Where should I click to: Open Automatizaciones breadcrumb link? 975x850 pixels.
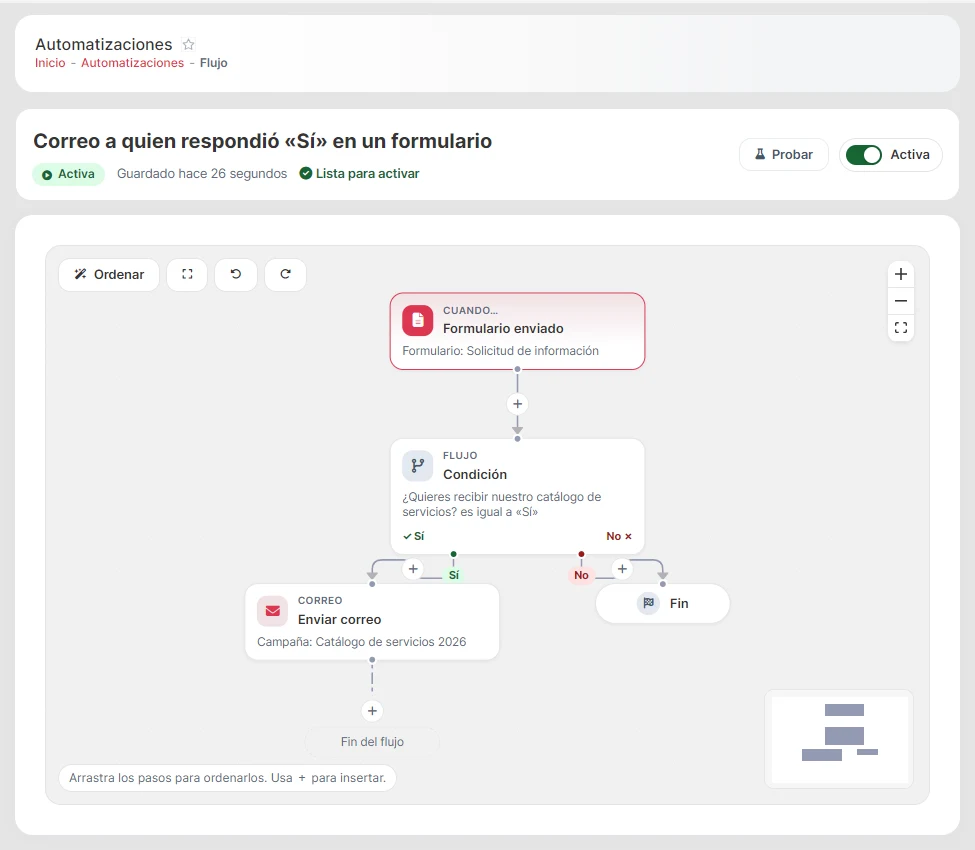click(x=132, y=63)
